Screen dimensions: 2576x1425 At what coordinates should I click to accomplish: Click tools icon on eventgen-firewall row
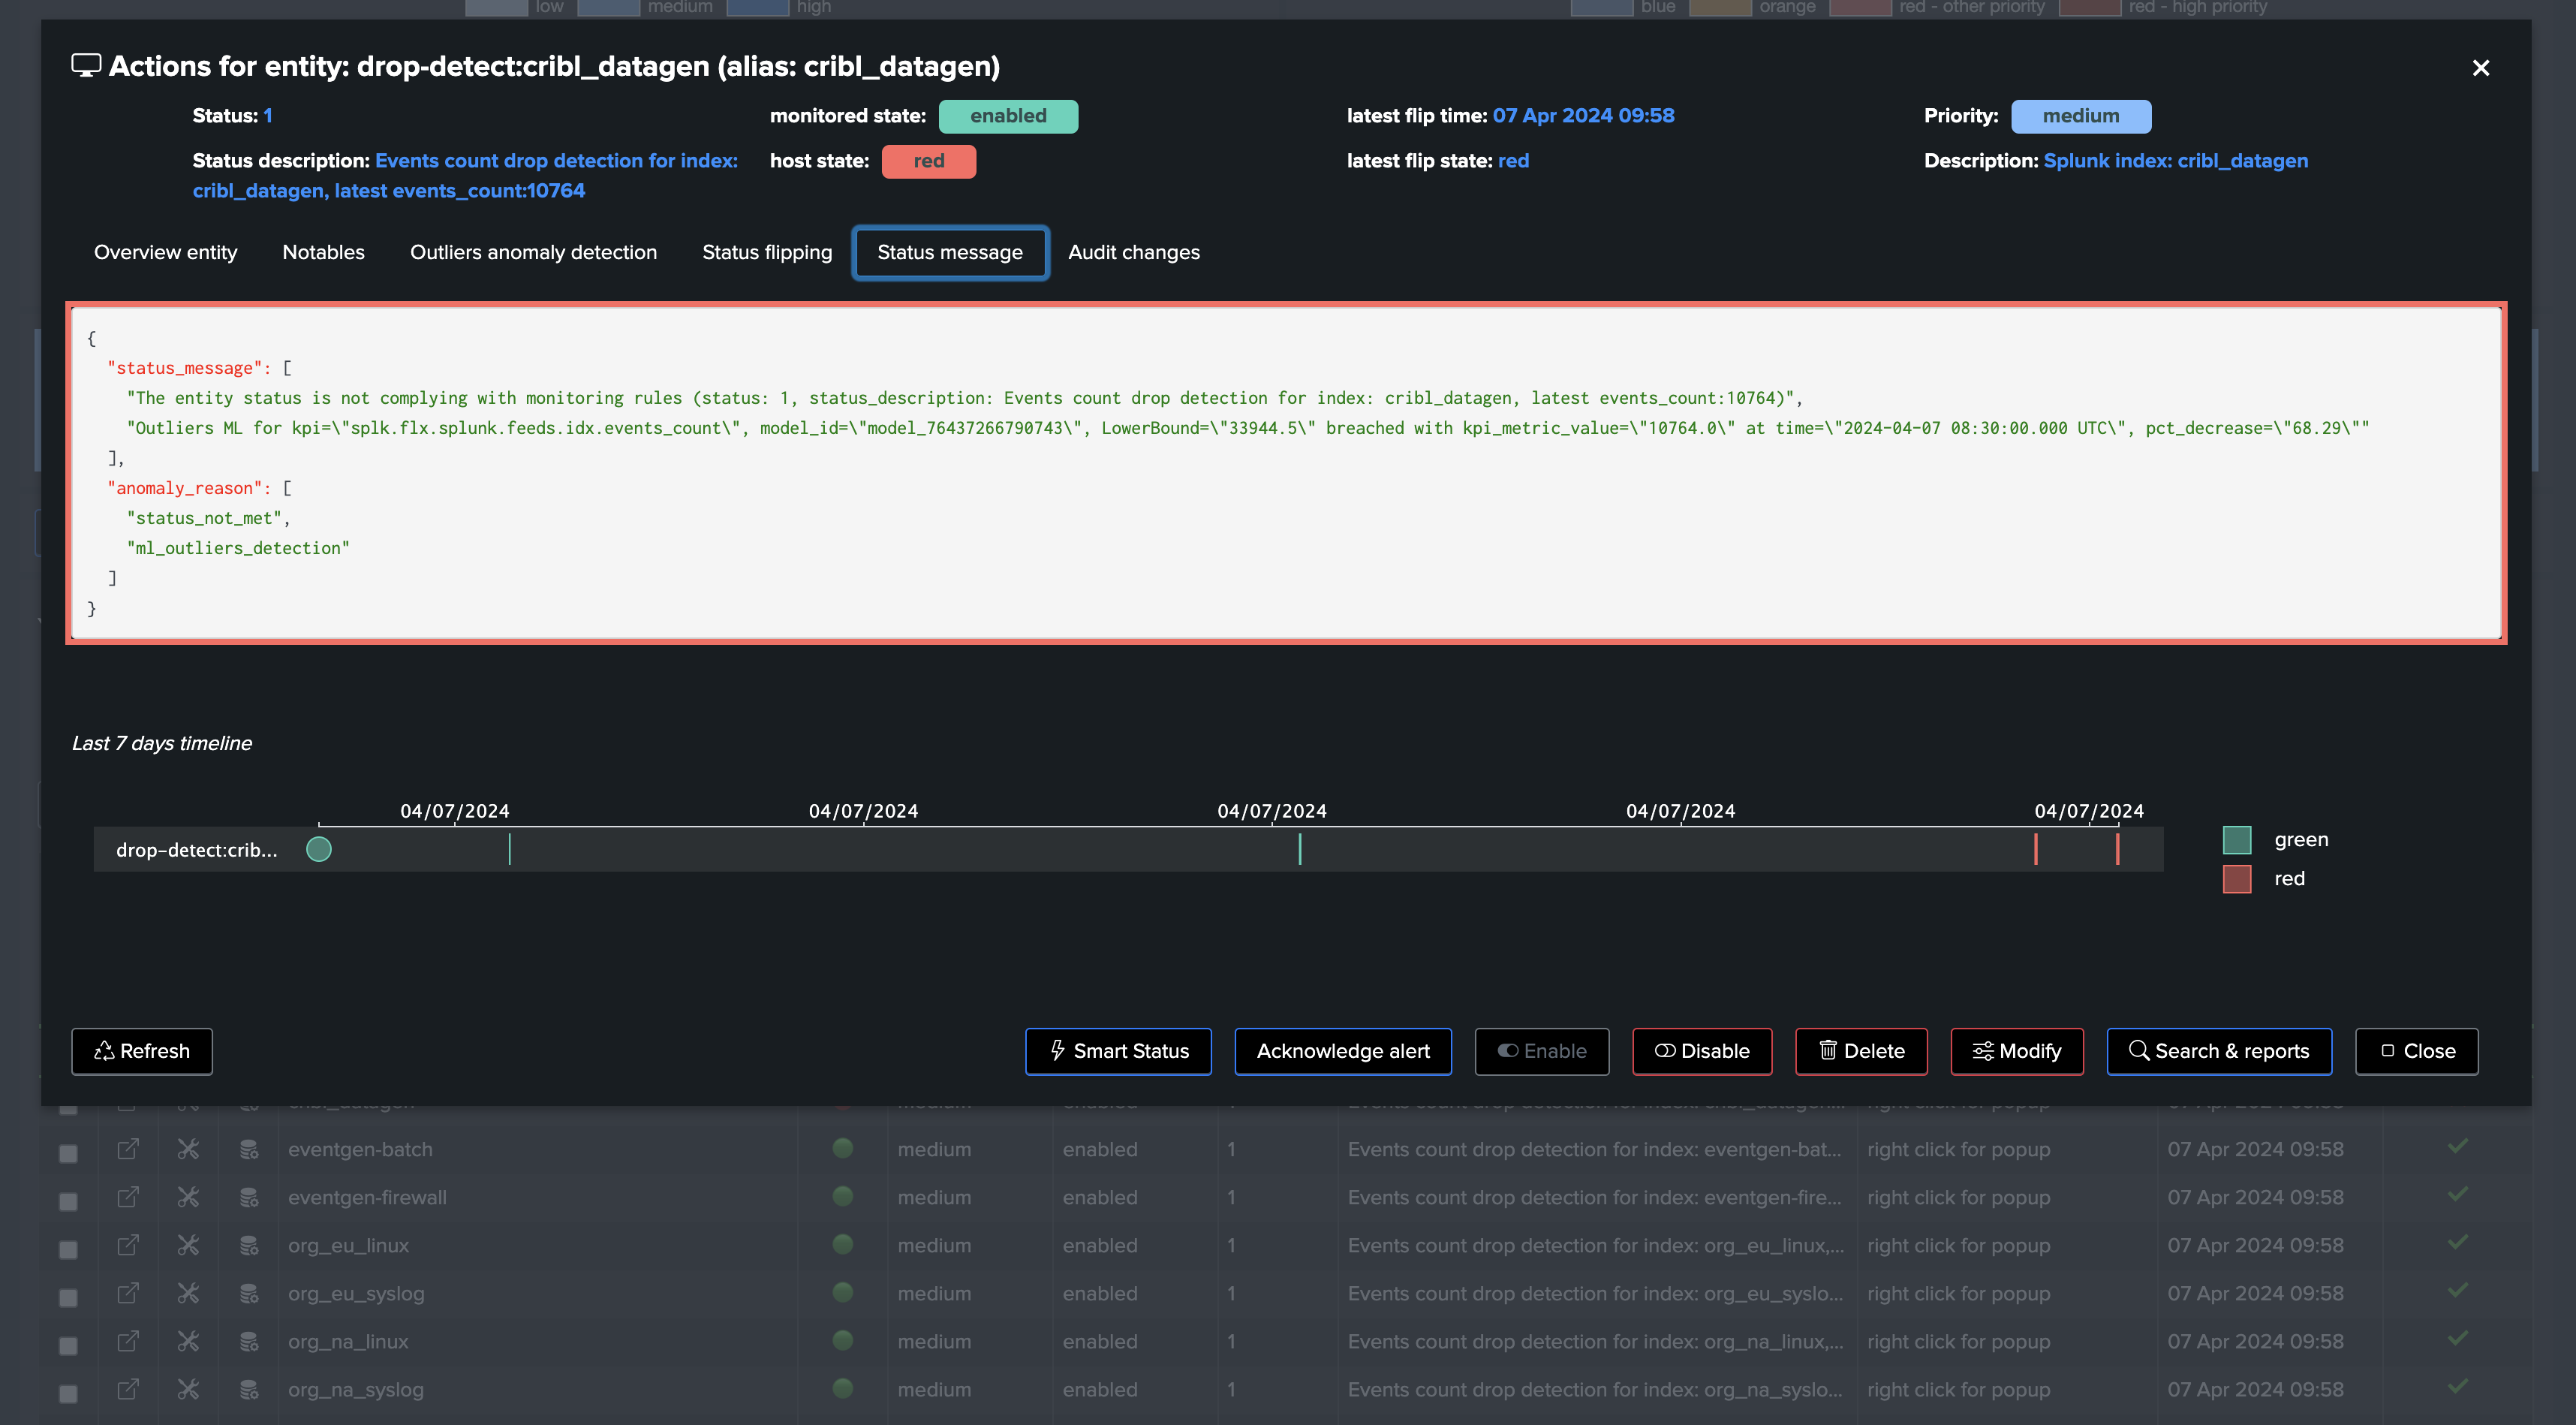[188, 1197]
